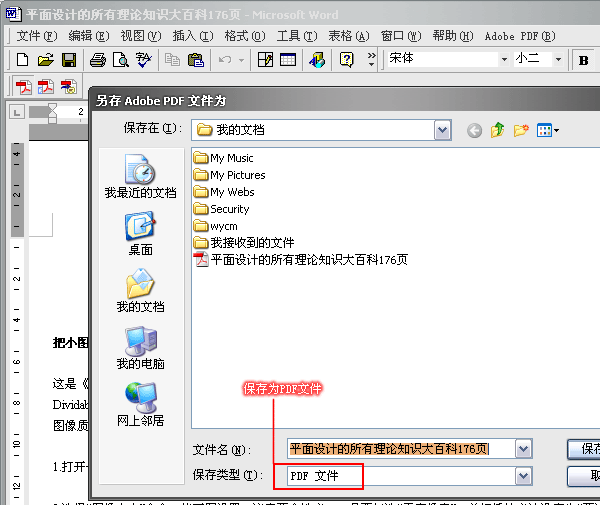
Task: Click Convert to Adobe PDF icon
Action: click(23, 87)
